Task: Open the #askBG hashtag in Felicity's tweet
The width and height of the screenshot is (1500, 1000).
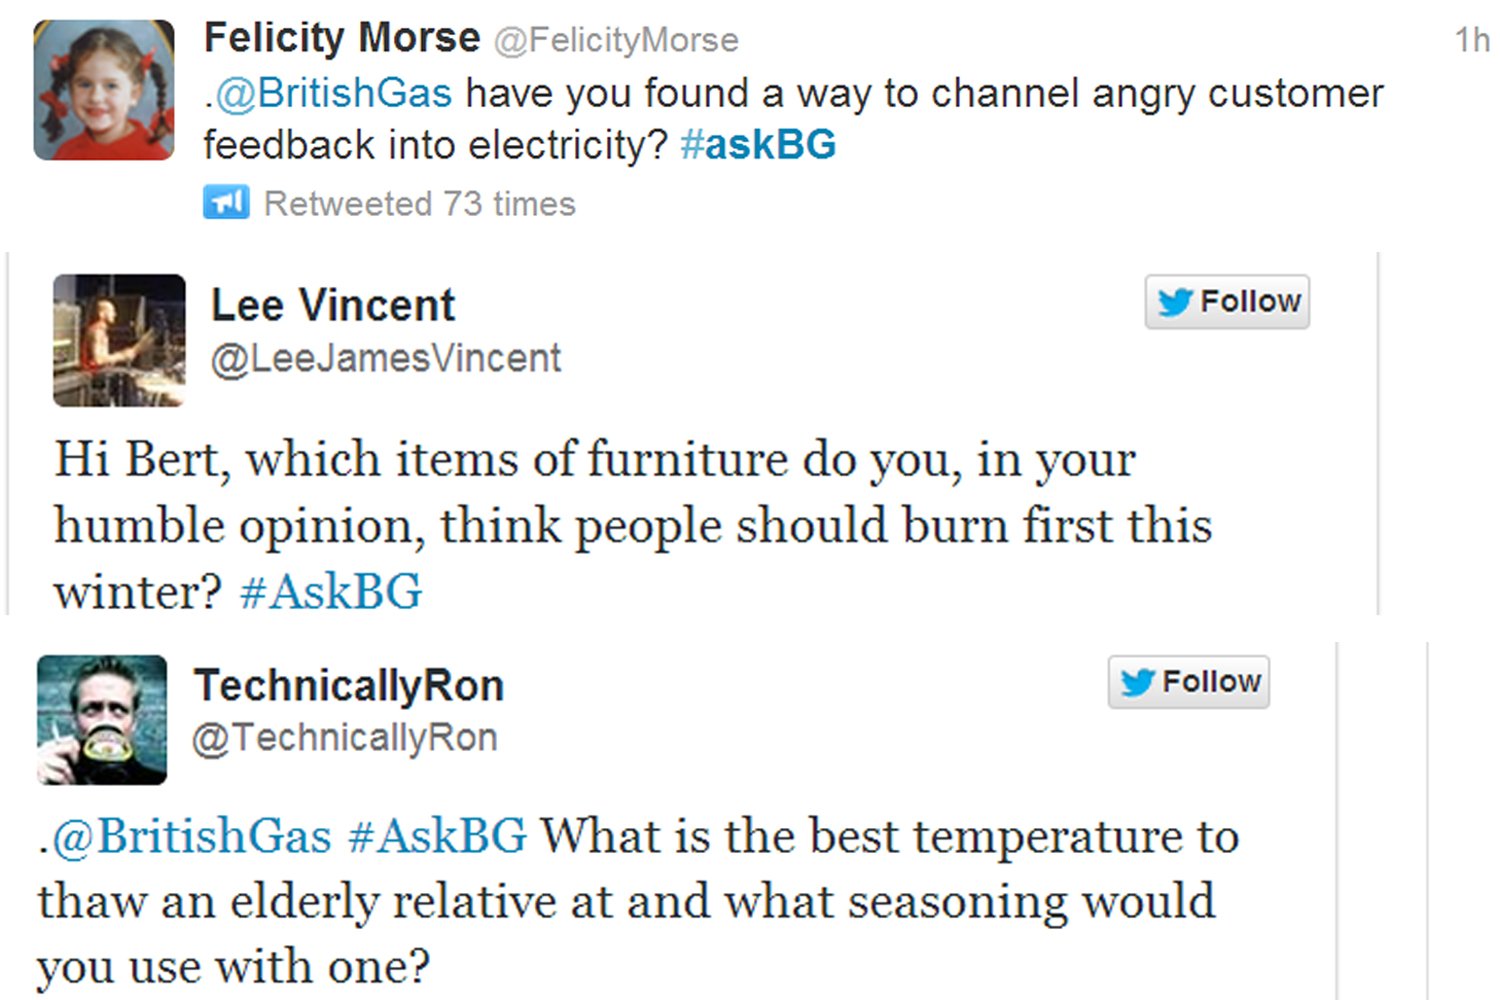Action: [x=758, y=145]
